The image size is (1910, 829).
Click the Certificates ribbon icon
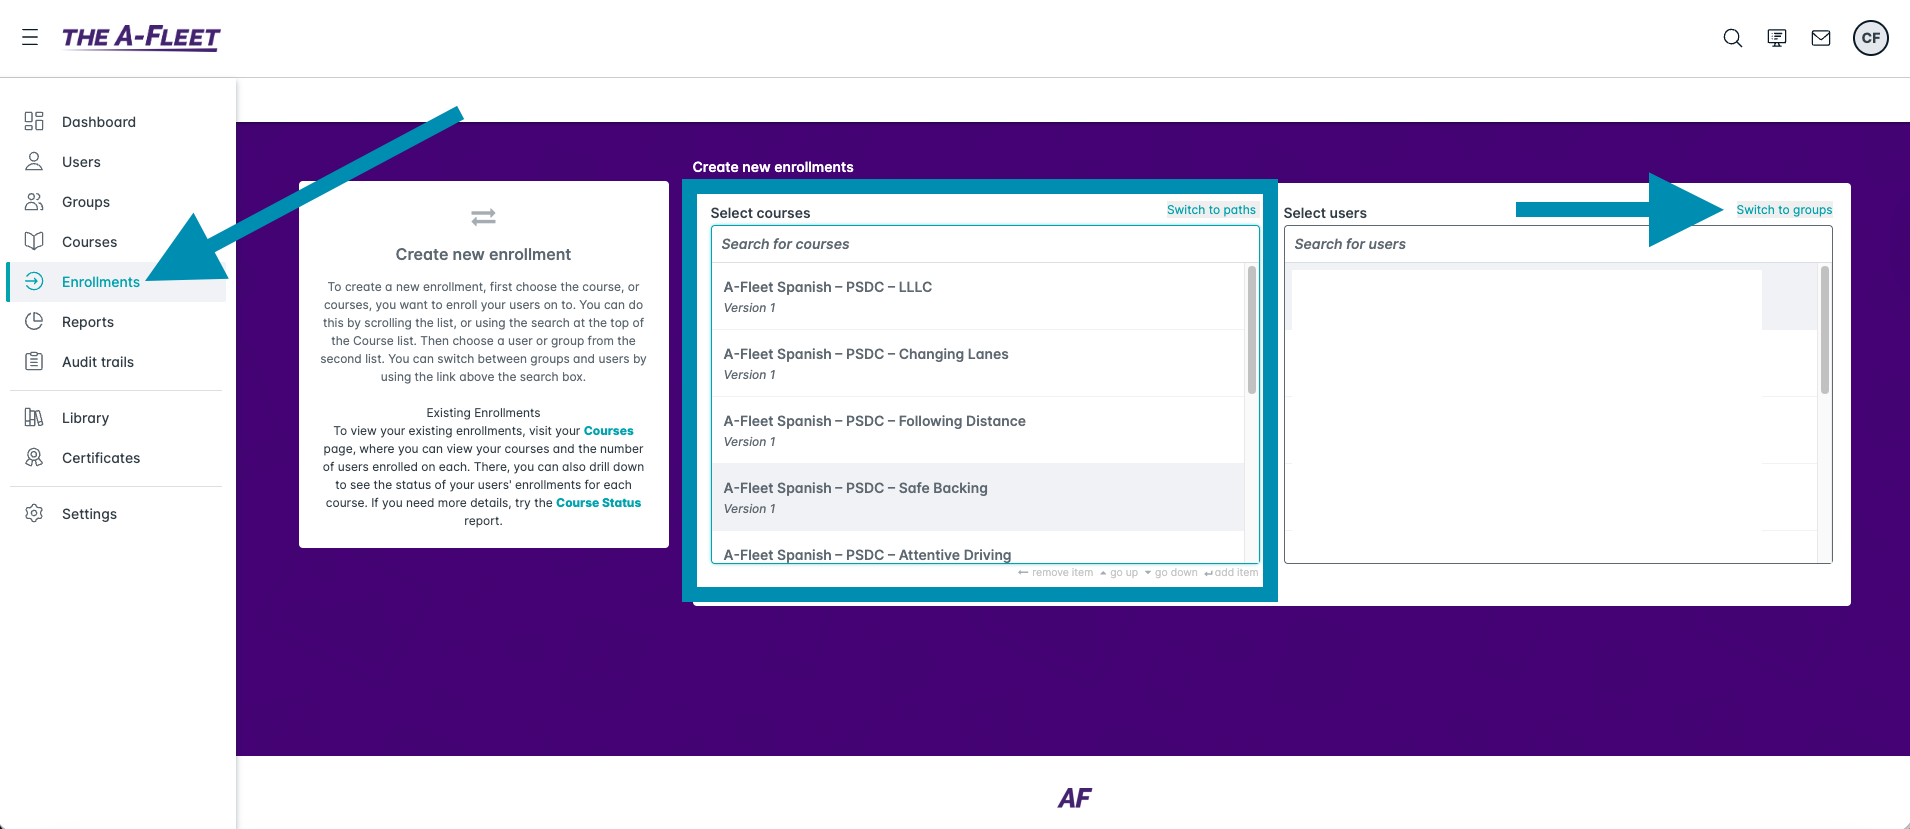[34, 457]
